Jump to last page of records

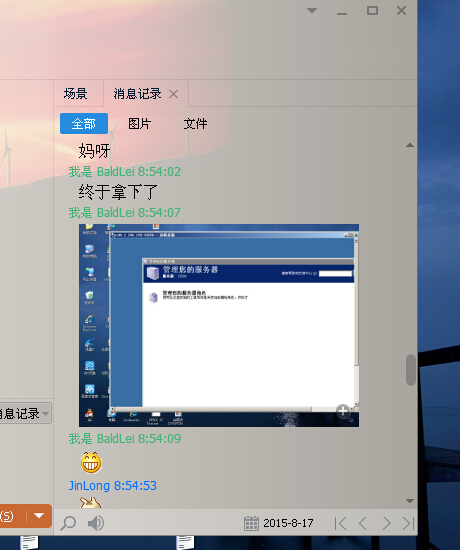coord(408,523)
